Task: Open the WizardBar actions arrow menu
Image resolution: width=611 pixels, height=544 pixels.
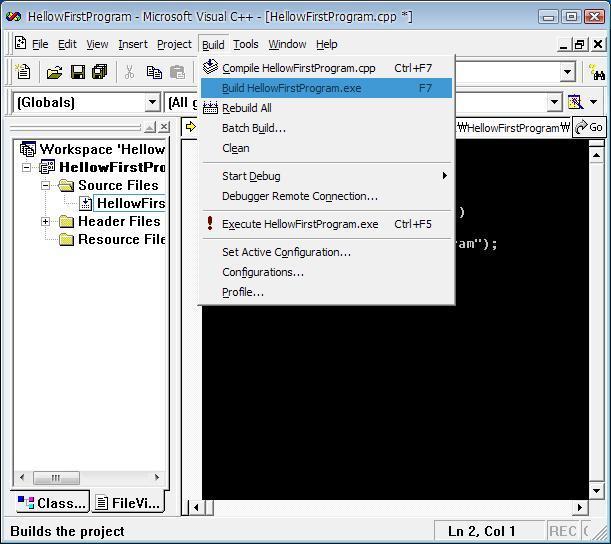Action: coord(593,102)
